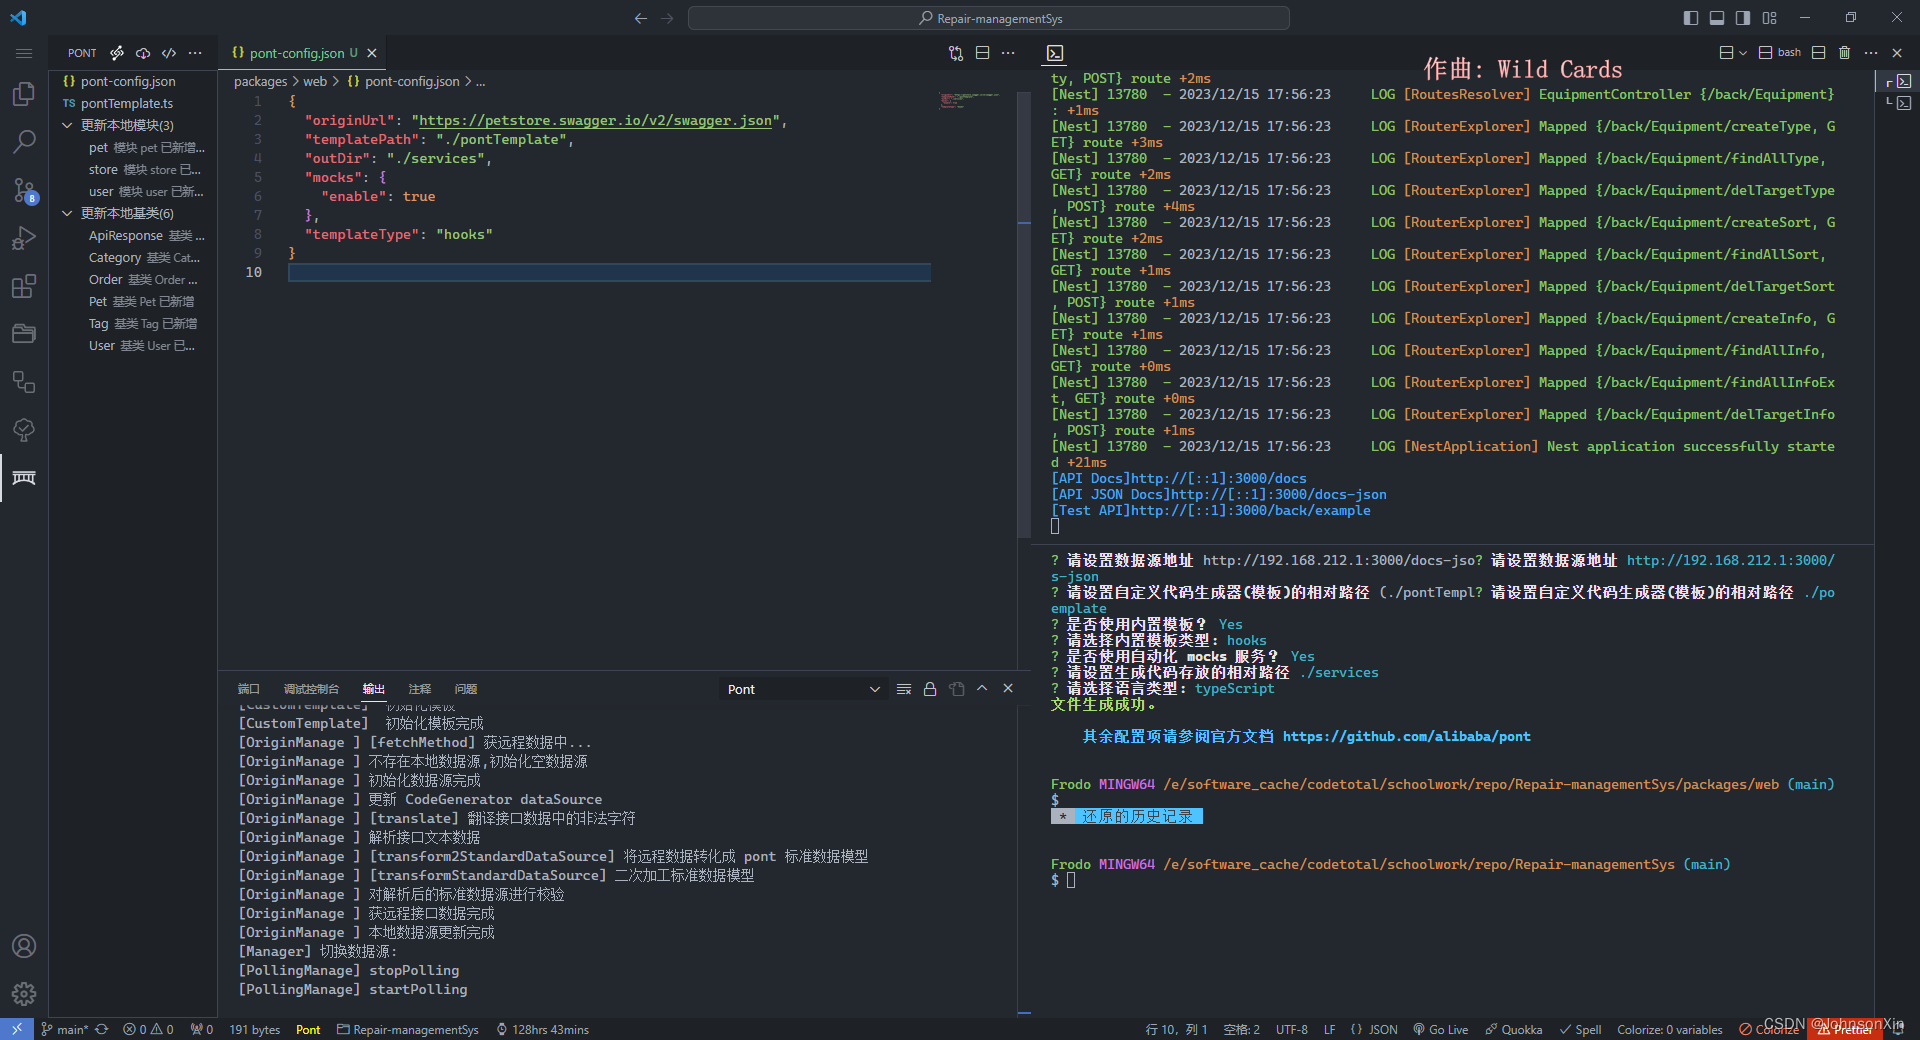The width and height of the screenshot is (1920, 1040).
Task: Switch to the 调试控制台 panel tab
Action: pos(311,689)
